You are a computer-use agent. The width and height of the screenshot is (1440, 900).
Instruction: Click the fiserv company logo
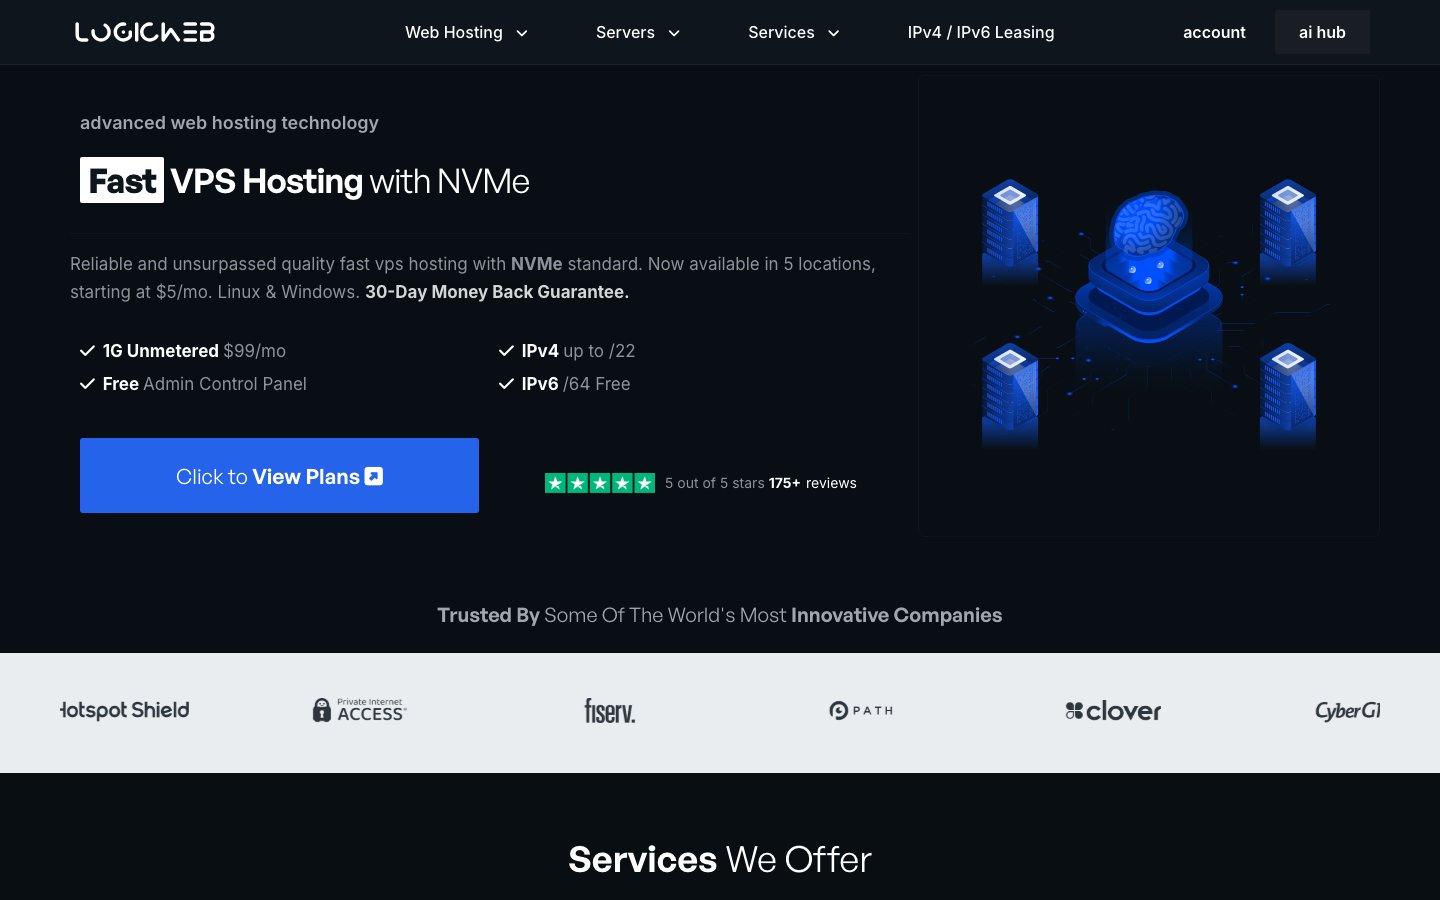[x=610, y=711]
